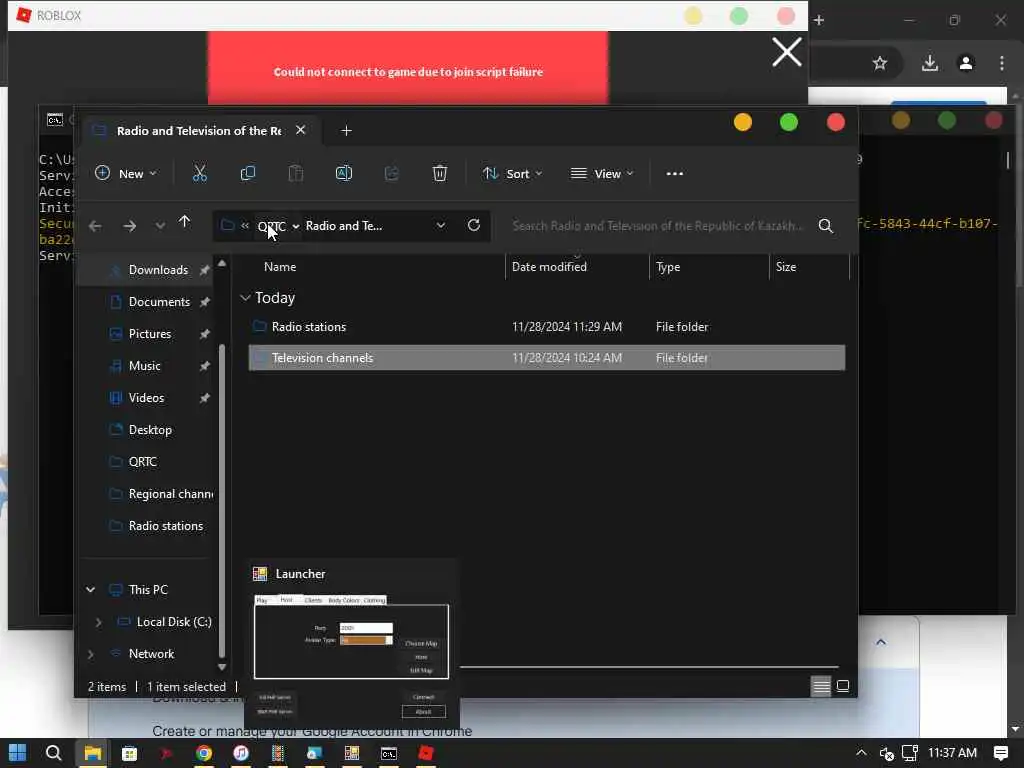Open the notification center icon

coord(1000,753)
